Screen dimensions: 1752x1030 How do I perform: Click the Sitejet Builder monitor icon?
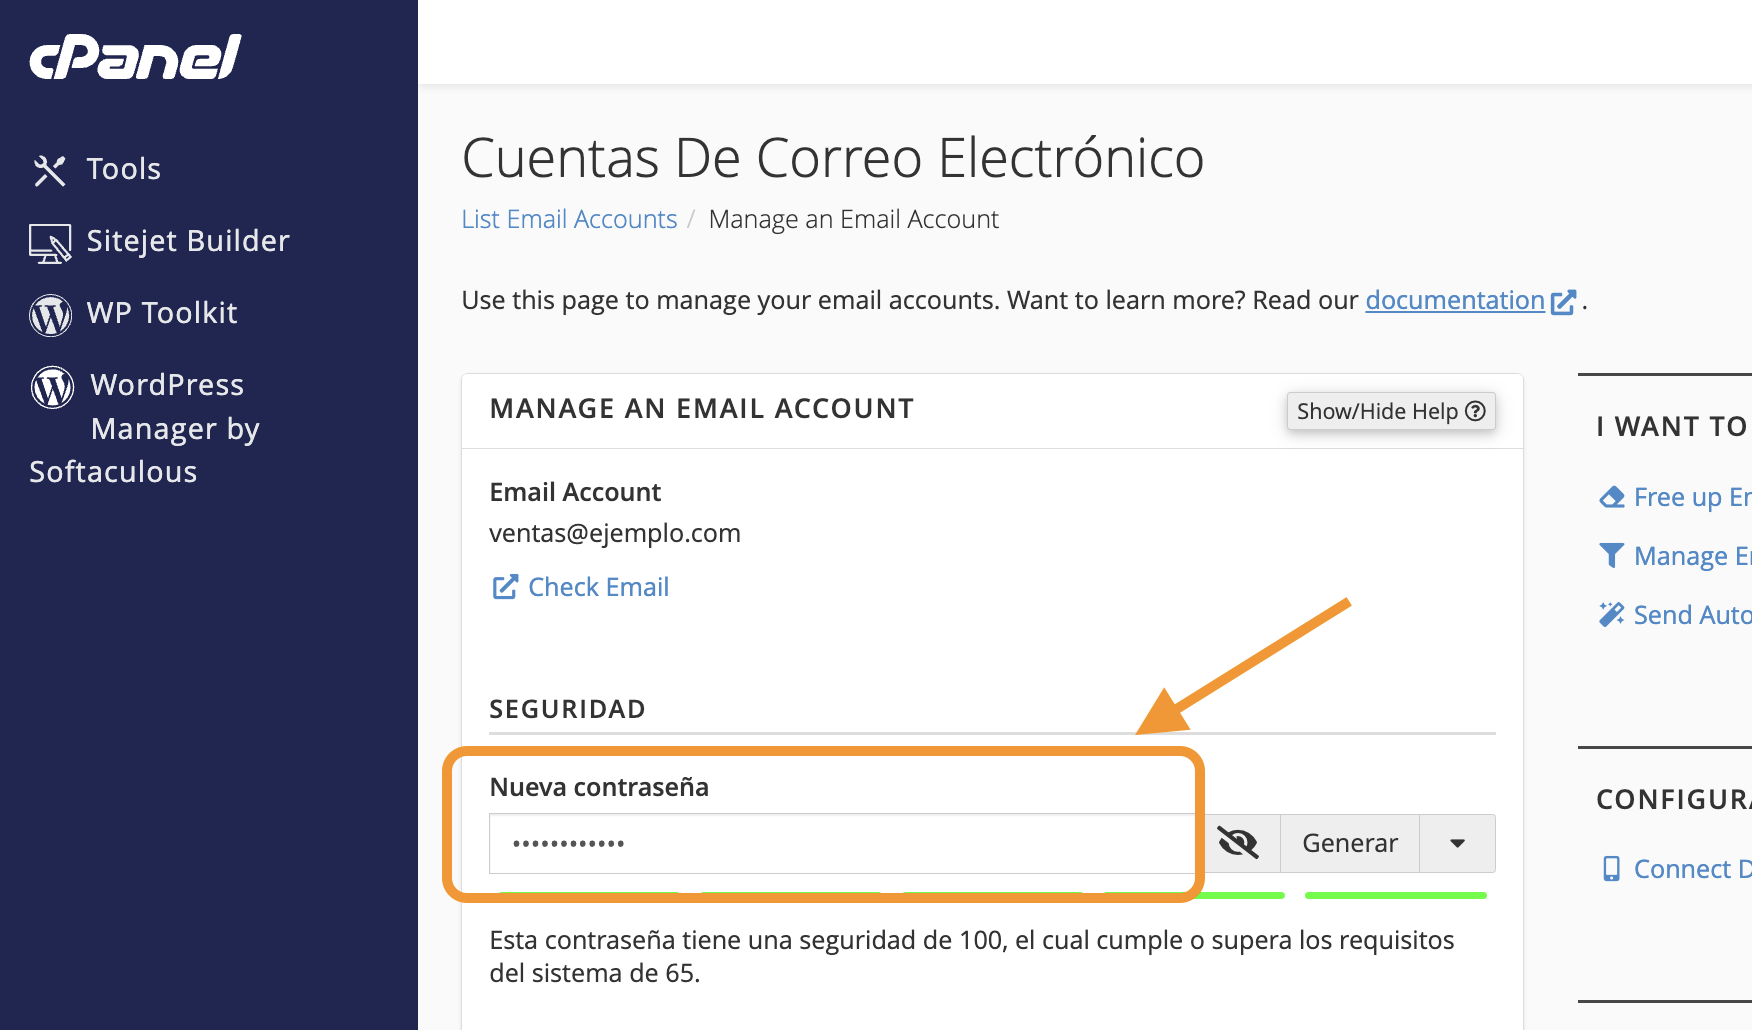pos(50,243)
